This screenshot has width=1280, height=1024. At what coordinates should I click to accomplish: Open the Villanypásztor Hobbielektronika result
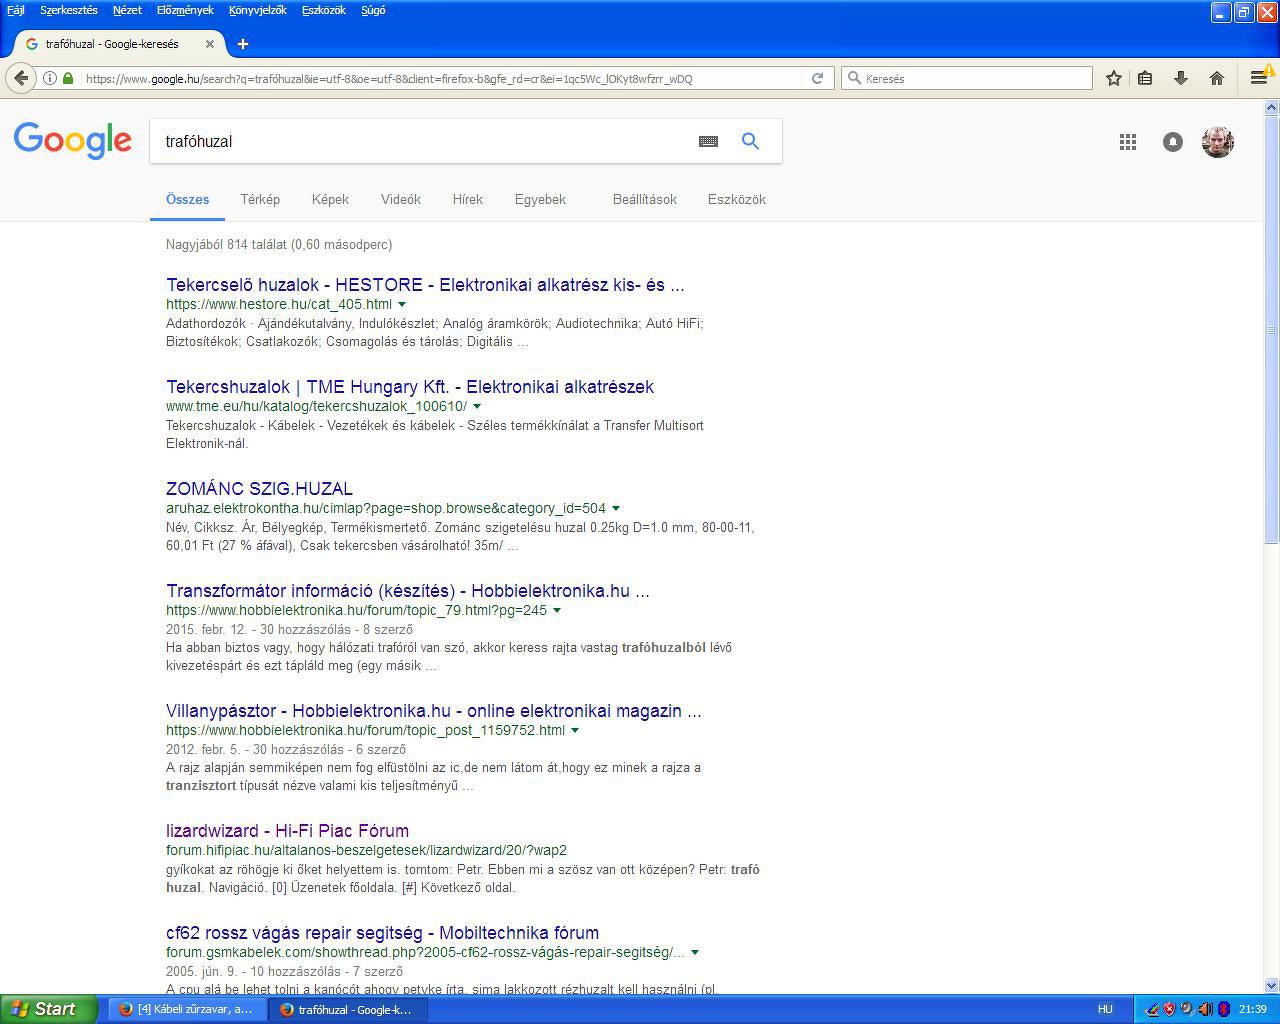(x=434, y=711)
